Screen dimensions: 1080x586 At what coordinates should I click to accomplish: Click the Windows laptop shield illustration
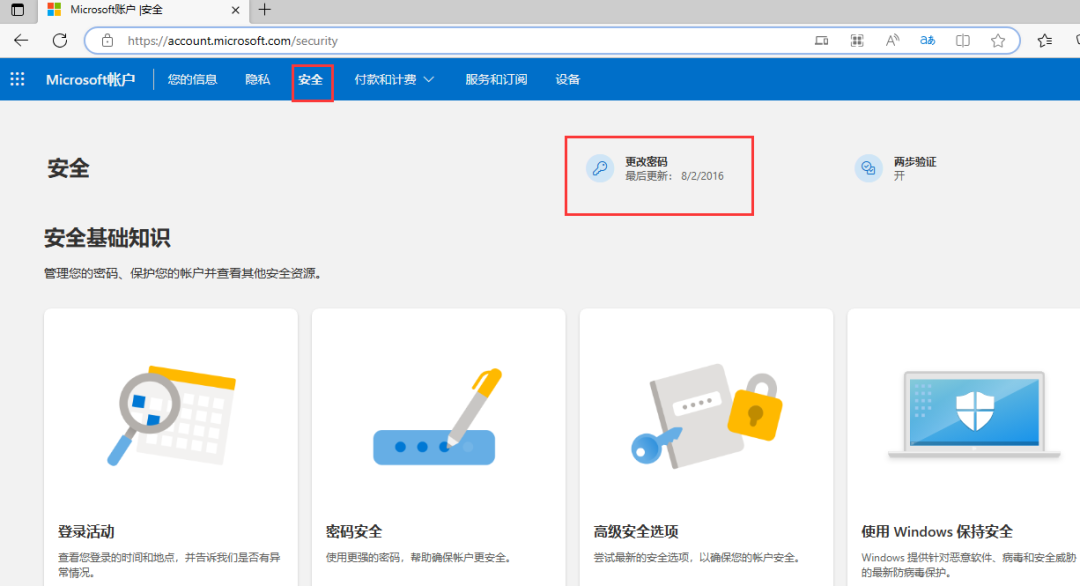click(974, 415)
